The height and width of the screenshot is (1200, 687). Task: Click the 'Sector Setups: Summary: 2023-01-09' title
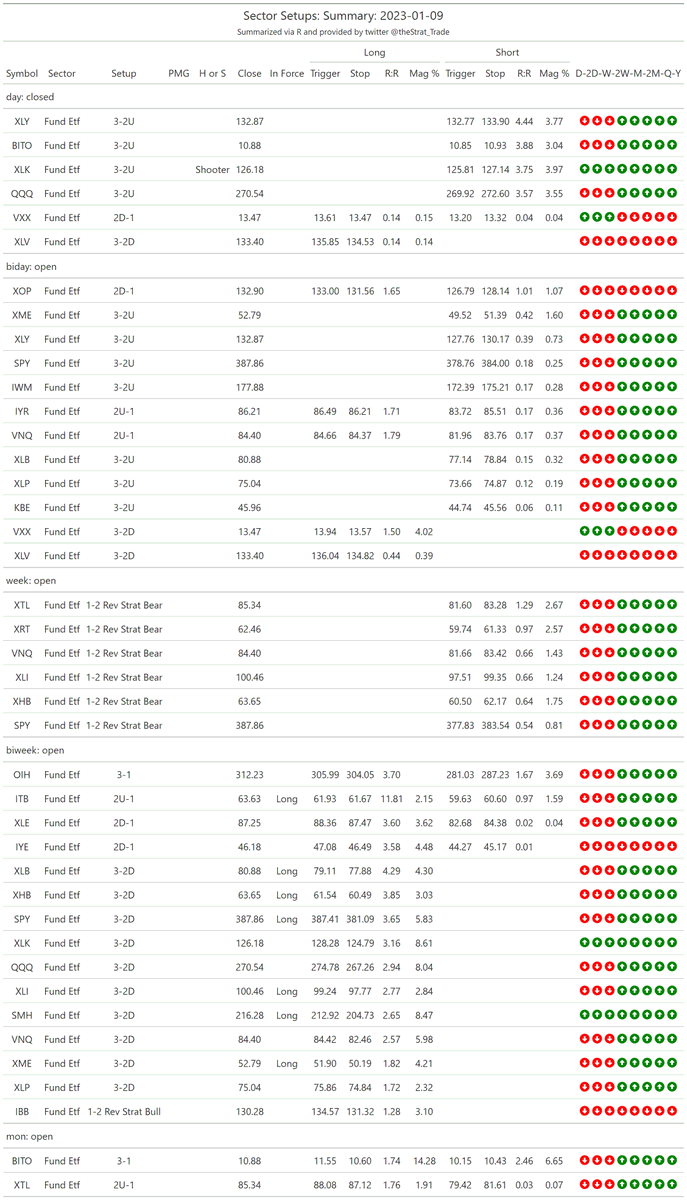pos(344,16)
